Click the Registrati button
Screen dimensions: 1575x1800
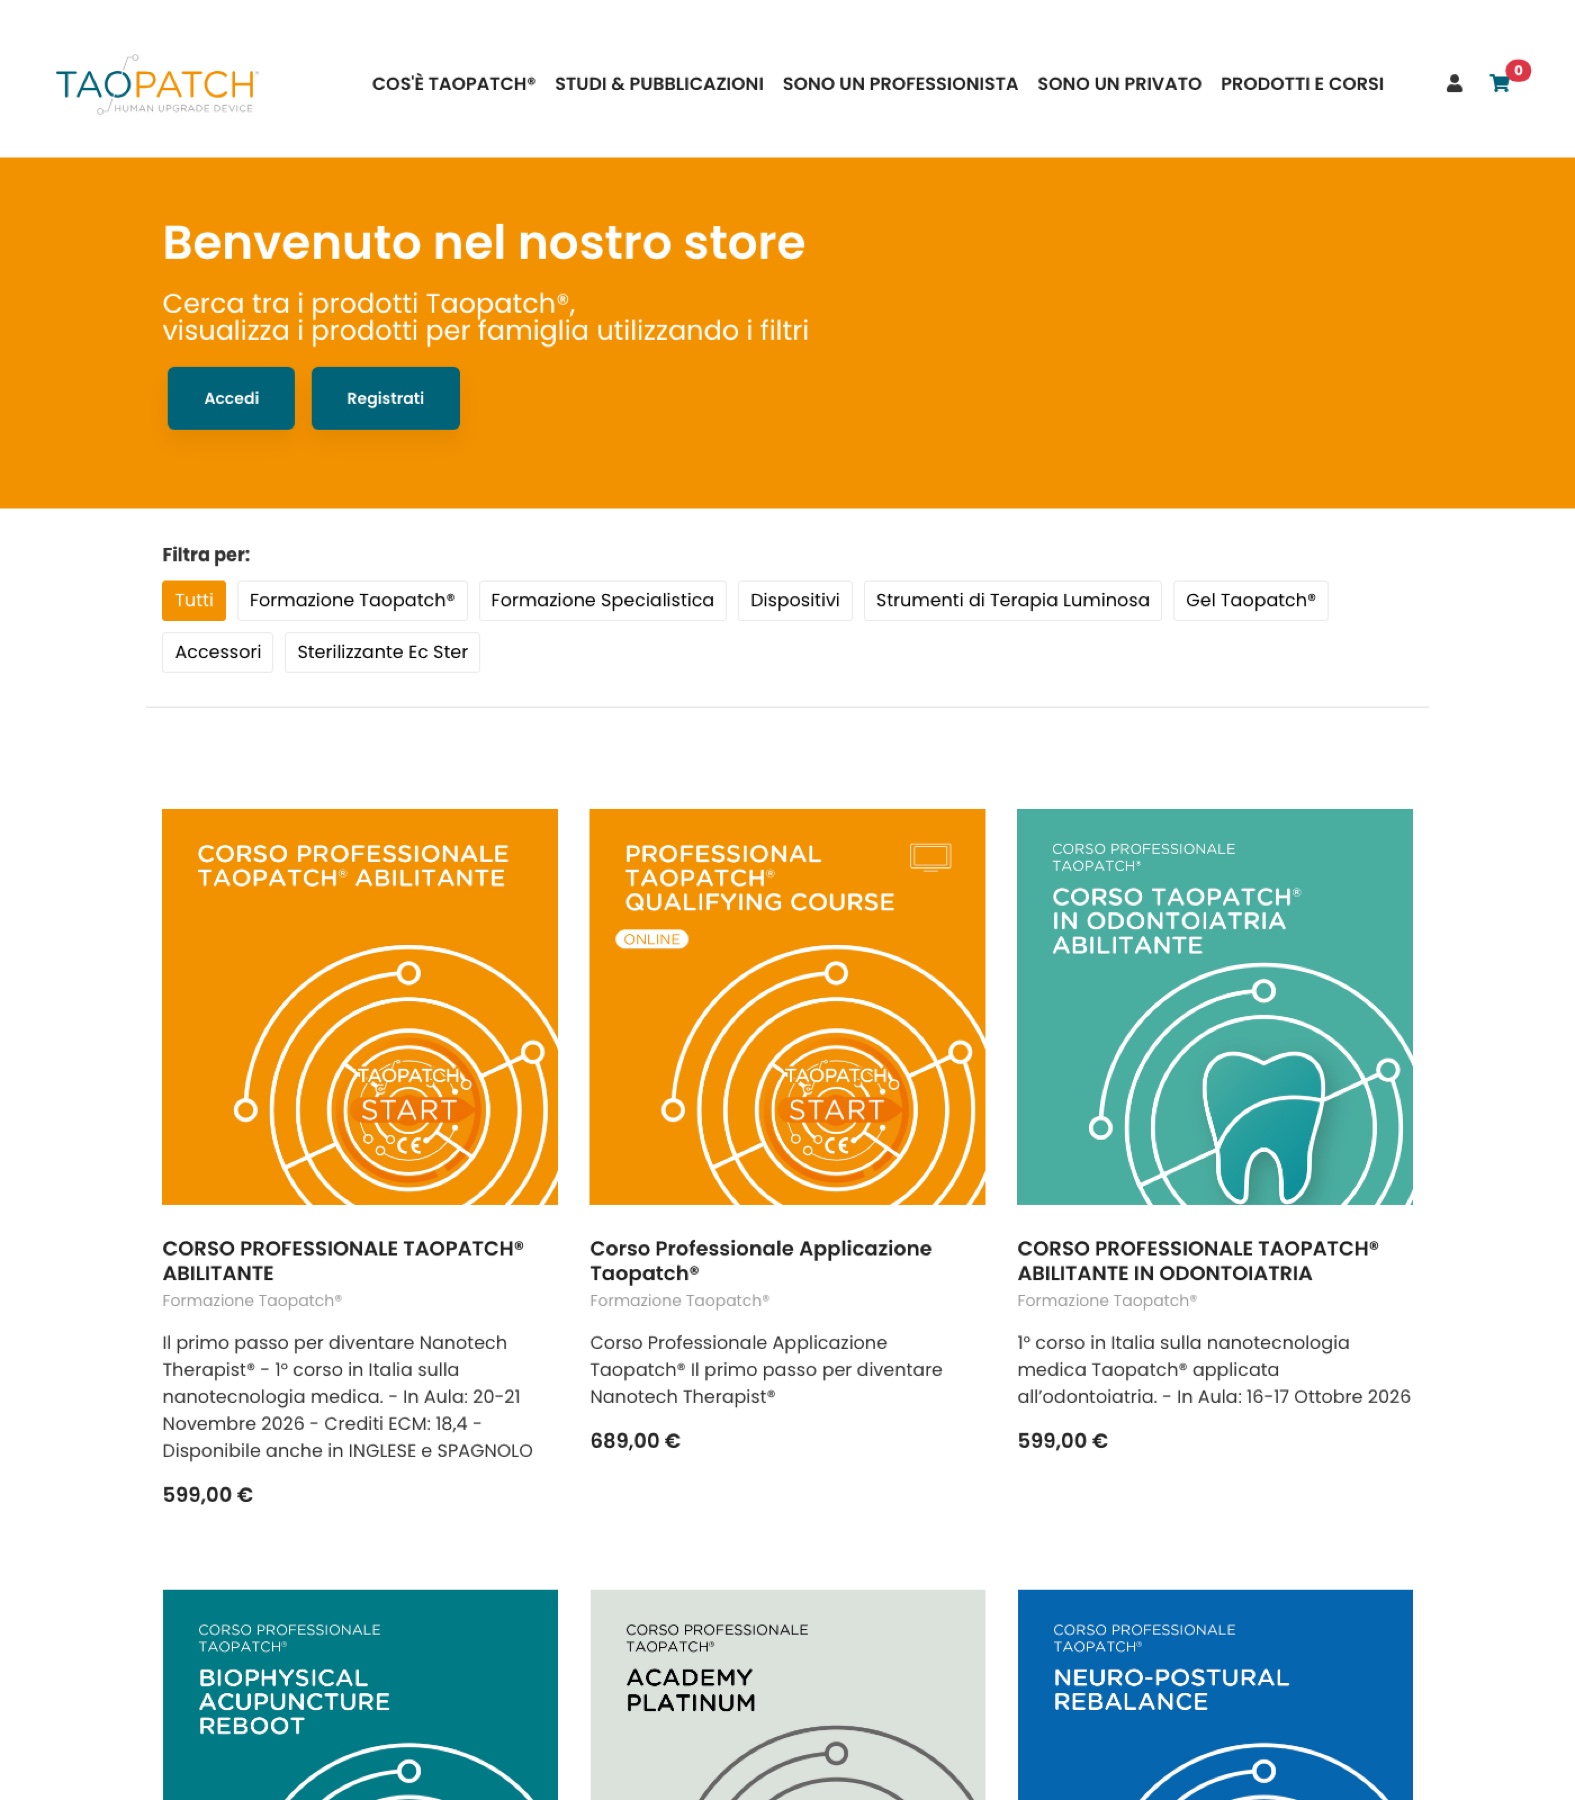tap(385, 398)
